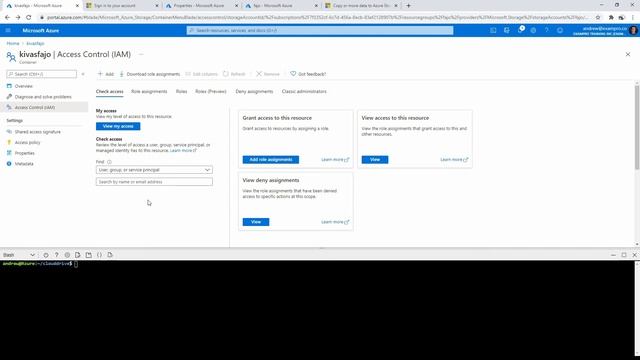This screenshot has height=360, width=640.
Task: Open Cloud Shell from the Azure header
Action: (493, 31)
